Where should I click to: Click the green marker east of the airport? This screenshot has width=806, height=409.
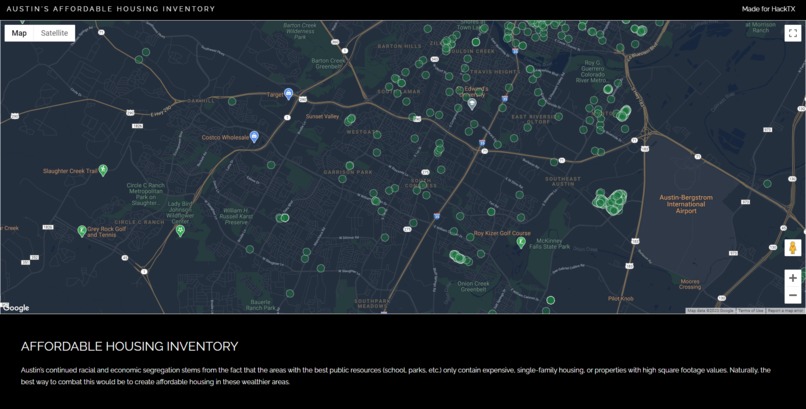[767, 183]
